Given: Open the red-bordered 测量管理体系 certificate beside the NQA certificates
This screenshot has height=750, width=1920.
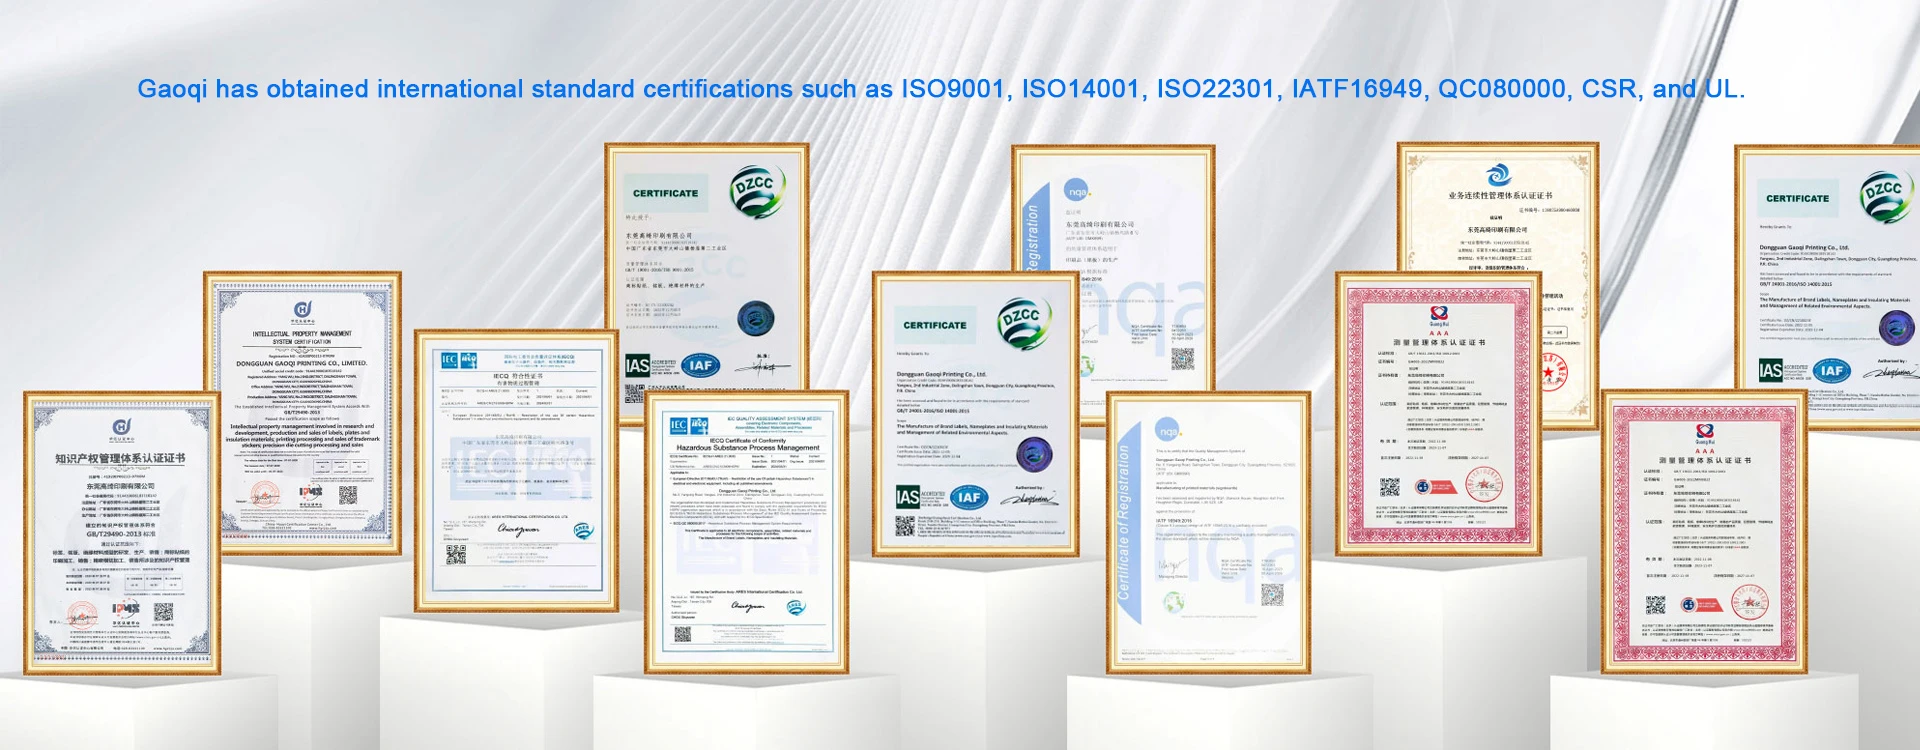Looking at the screenshot, I should coord(1438,413).
